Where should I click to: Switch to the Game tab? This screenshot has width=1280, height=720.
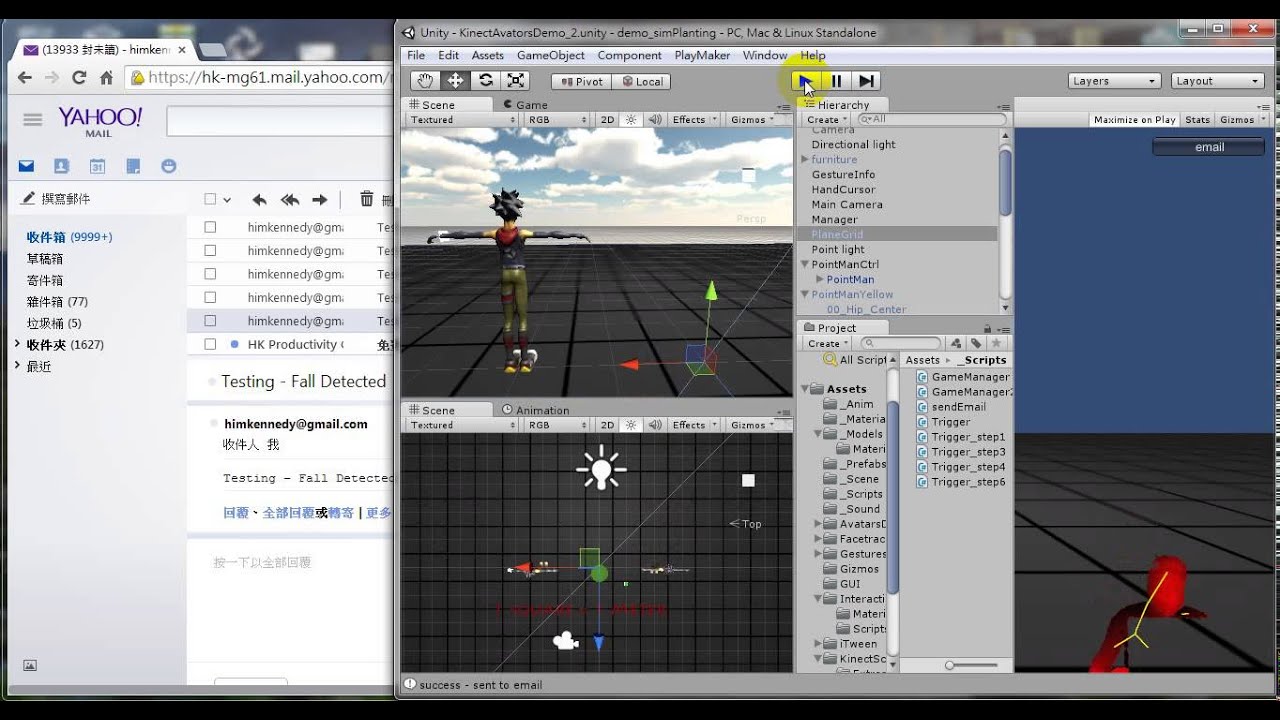tap(526, 104)
